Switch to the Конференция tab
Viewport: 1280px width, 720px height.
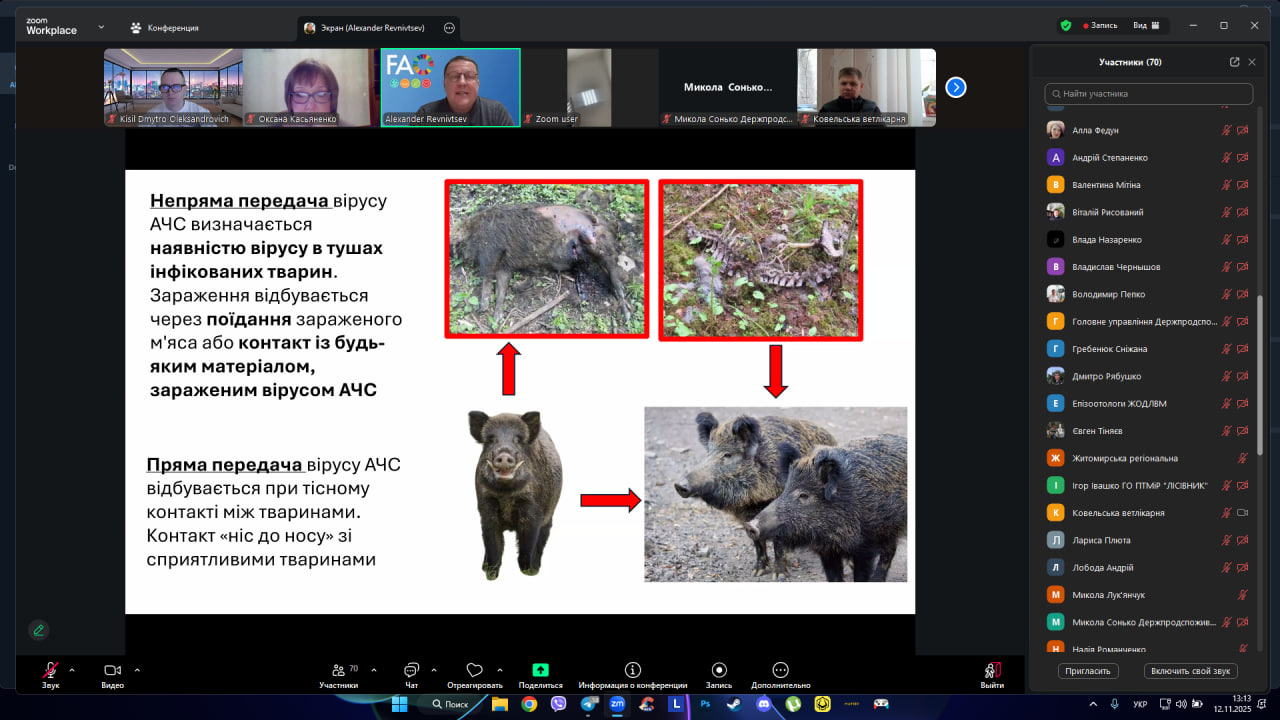pos(165,28)
